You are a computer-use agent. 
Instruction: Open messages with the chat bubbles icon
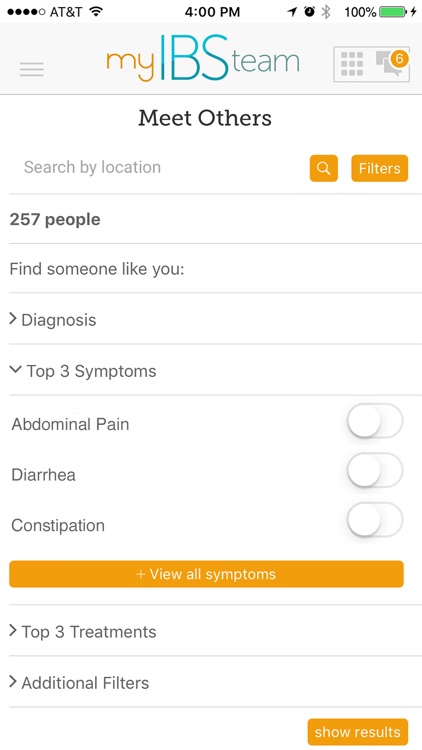point(389,65)
